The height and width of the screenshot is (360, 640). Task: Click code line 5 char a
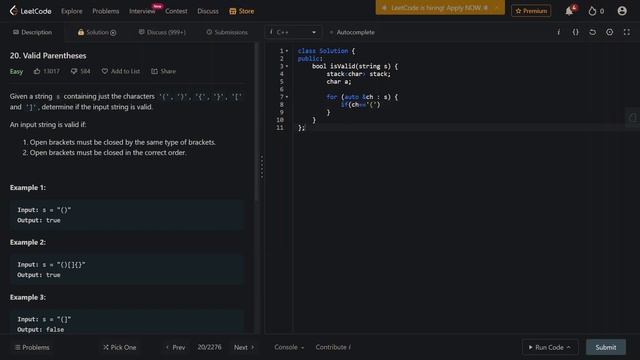(x=338, y=82)
